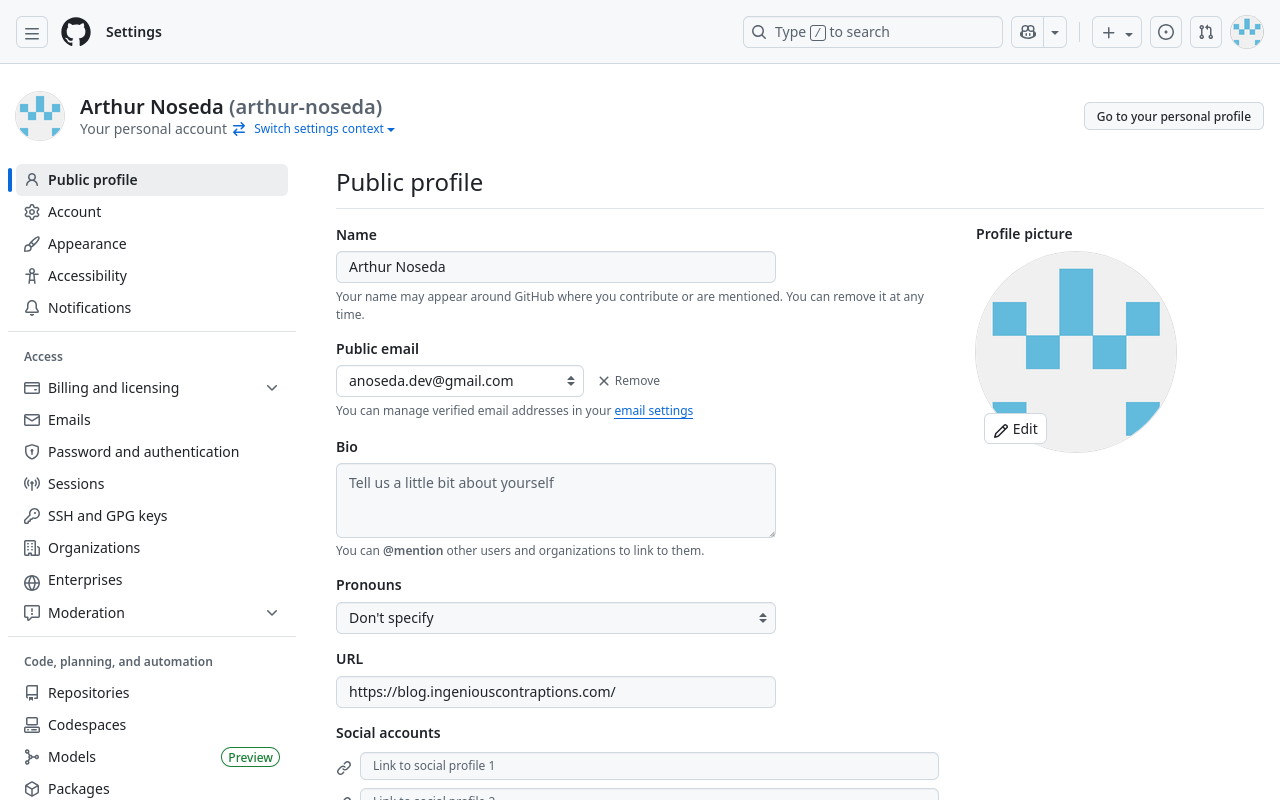Image resolution: width=1280 pixels, height=800 pixels.
Task: Click the email settings link
Action: point(653,410)
